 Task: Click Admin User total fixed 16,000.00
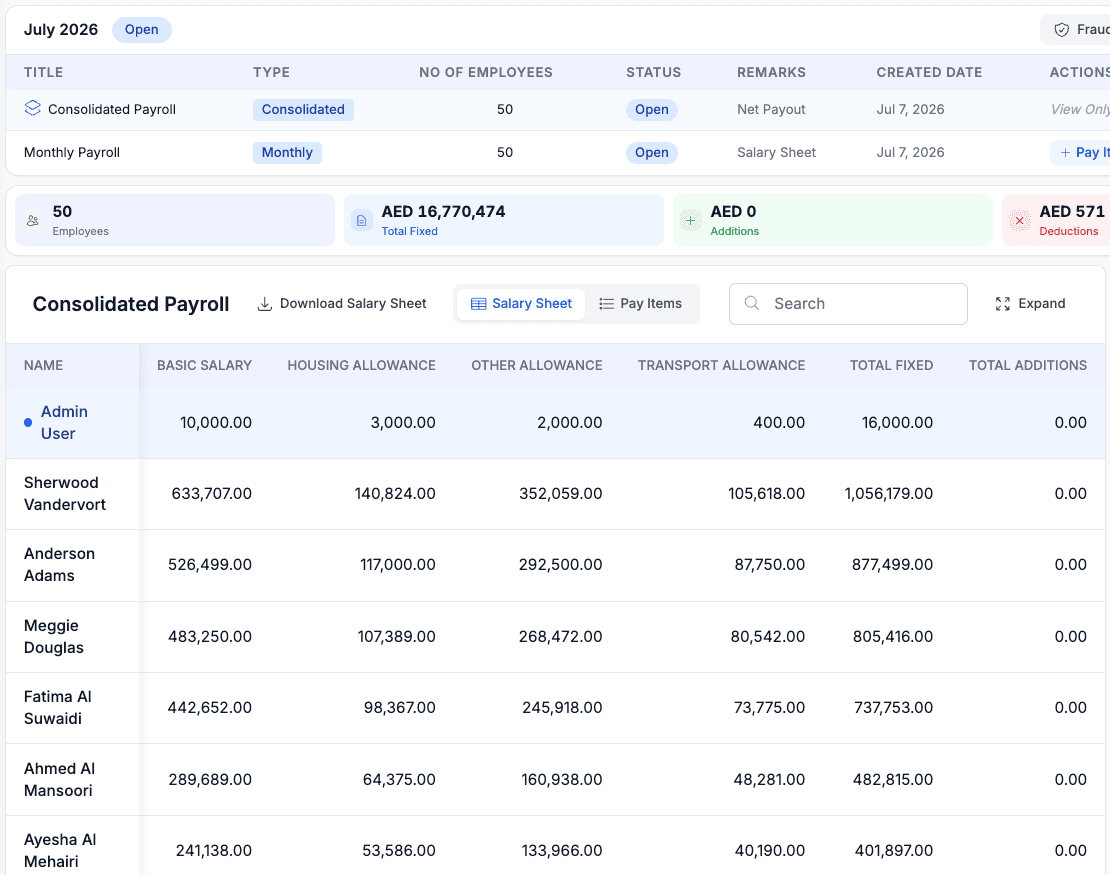pos(897,423)
